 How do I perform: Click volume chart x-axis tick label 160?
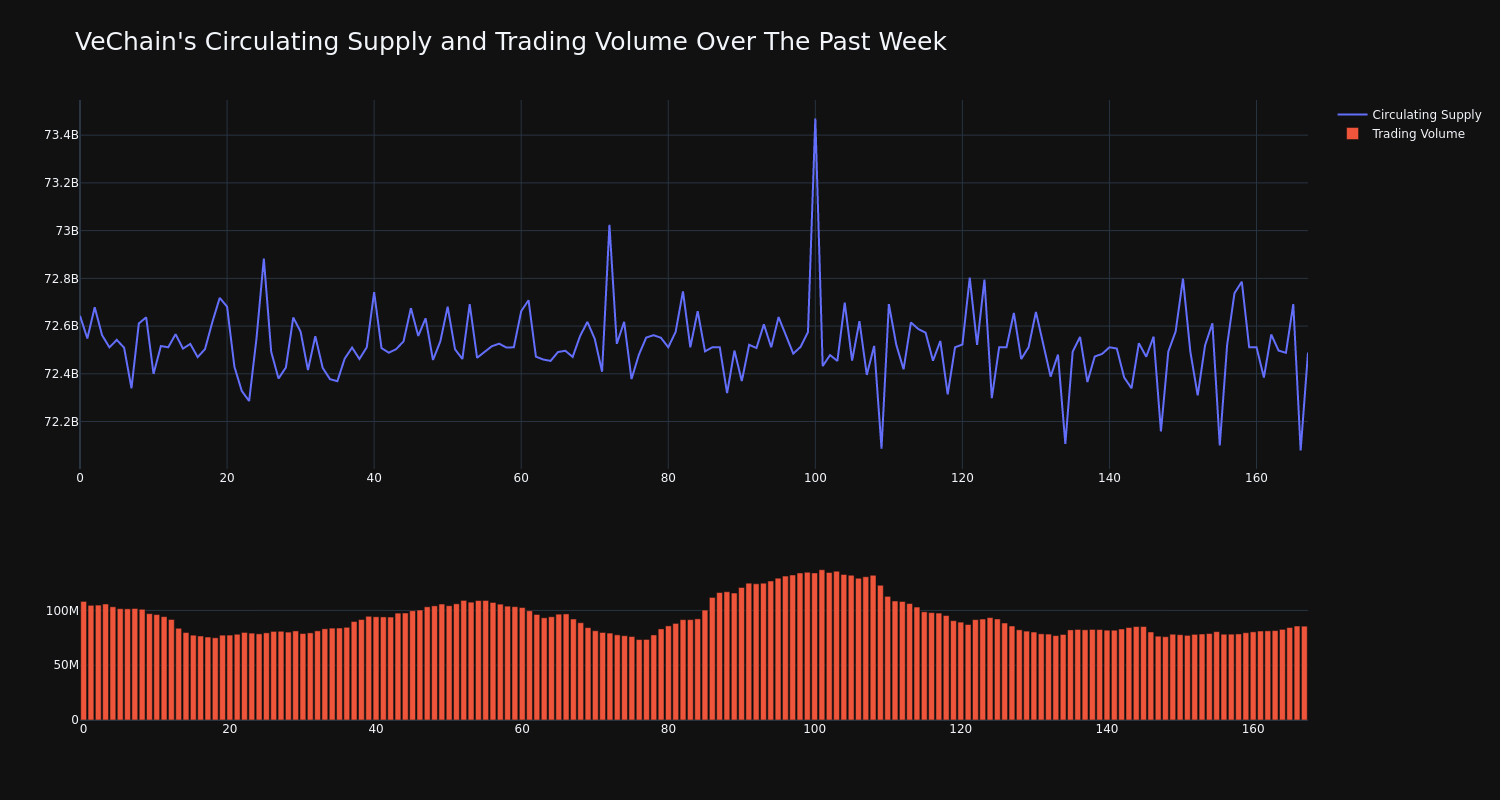pos(1253,729)
